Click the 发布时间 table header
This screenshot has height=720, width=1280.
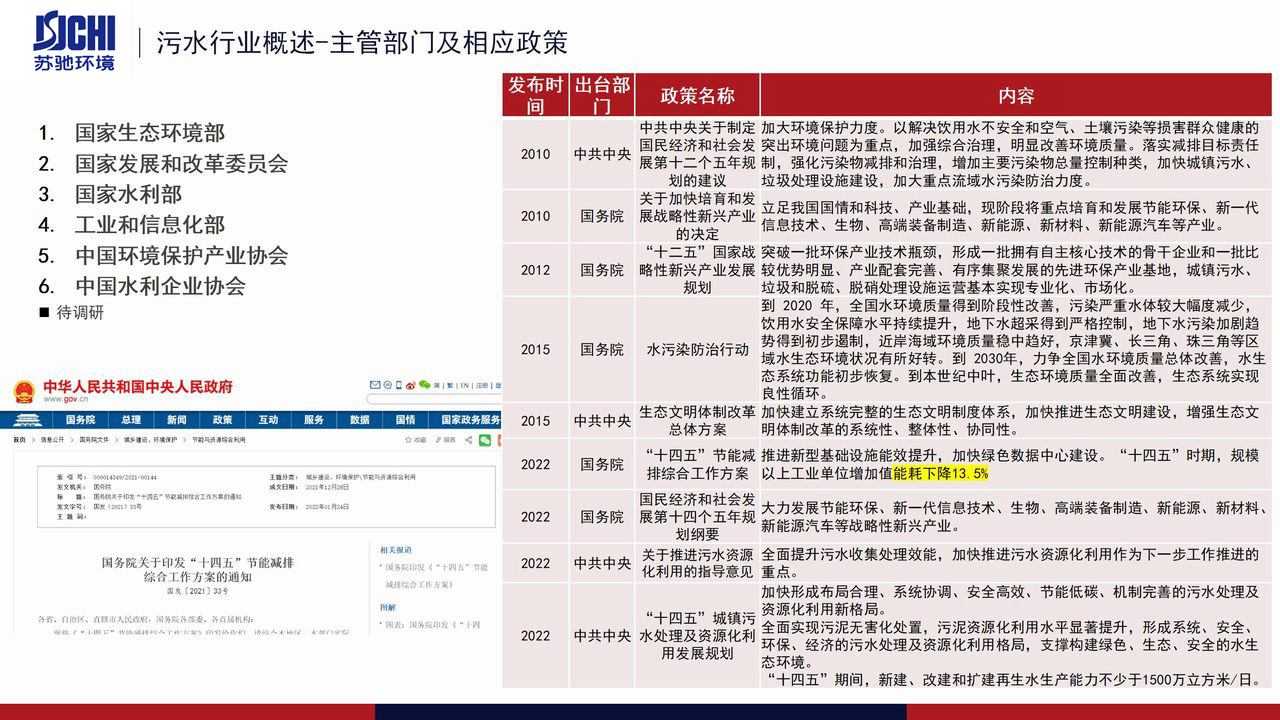click(535, 95)
